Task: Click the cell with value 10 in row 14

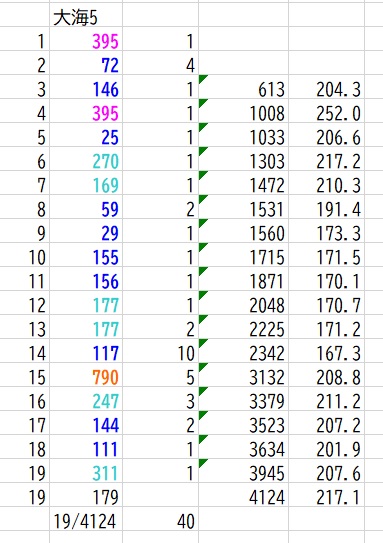Action: [186, 354]
